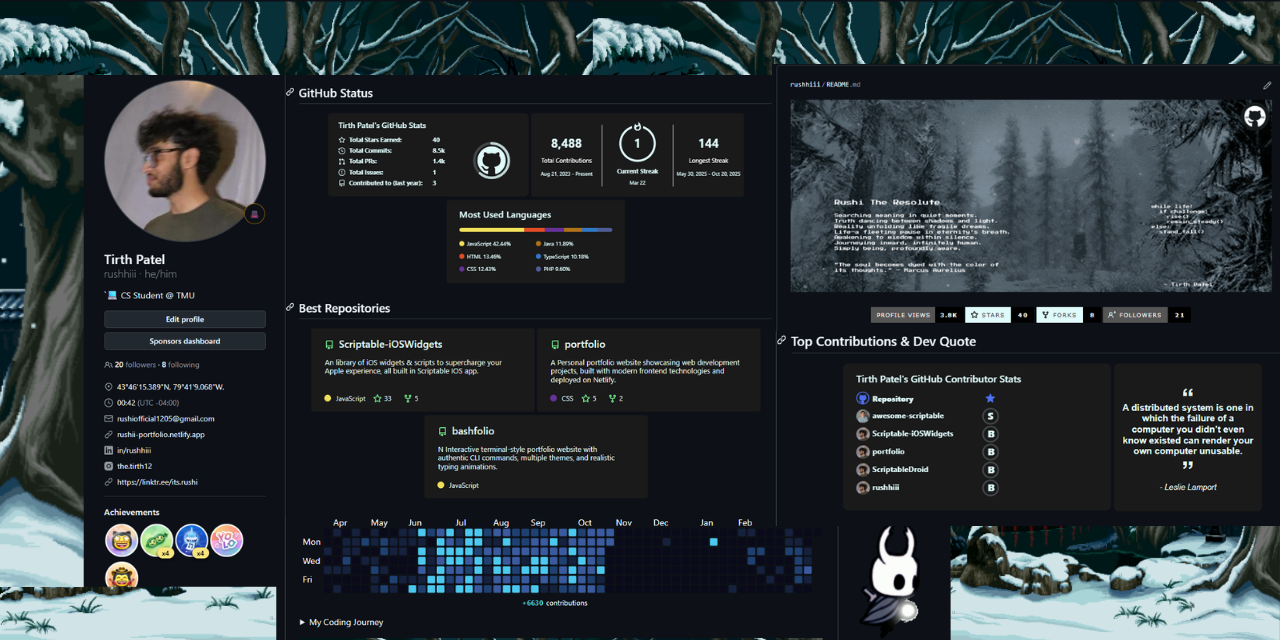Click the README.md breadcrumb text

pos(842,85)
